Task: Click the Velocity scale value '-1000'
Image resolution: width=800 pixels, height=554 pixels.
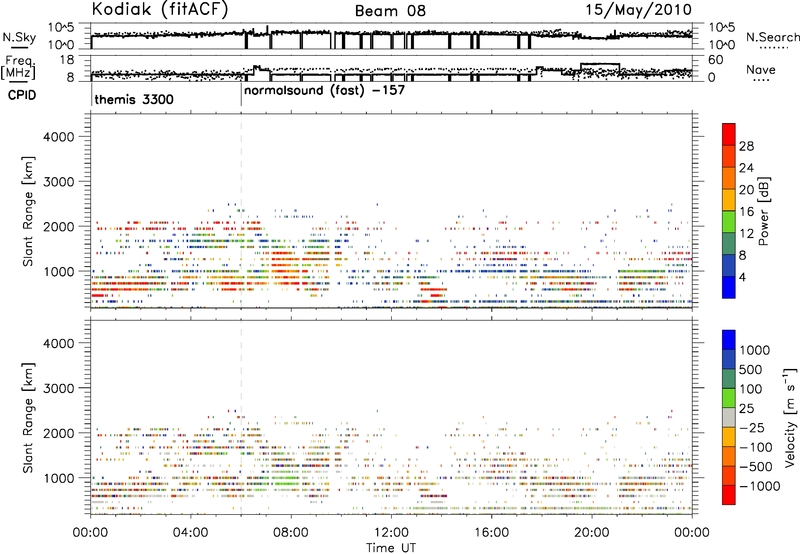Action: pyautogui.click(x=760, y=486)
